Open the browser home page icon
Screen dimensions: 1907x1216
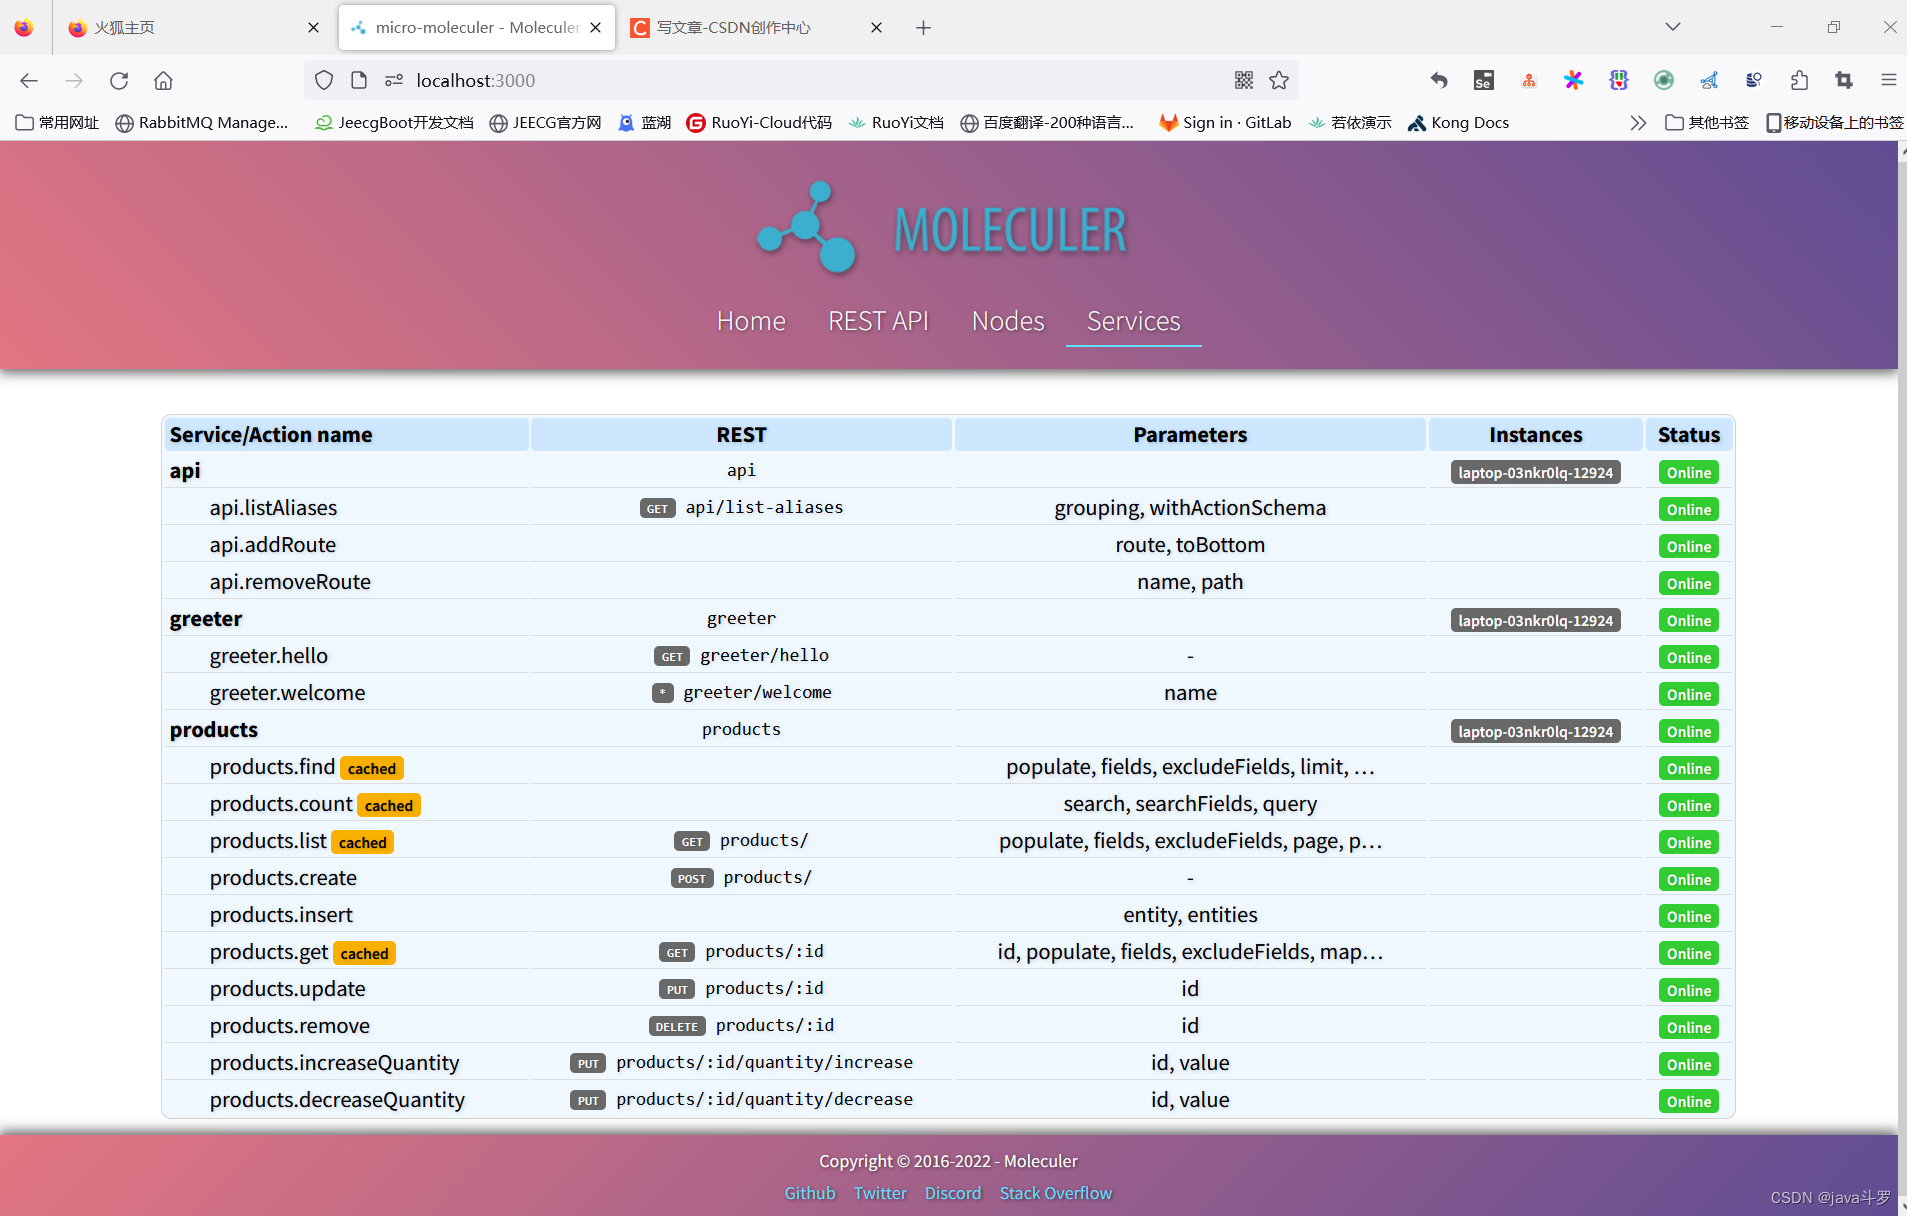point(163,80)
